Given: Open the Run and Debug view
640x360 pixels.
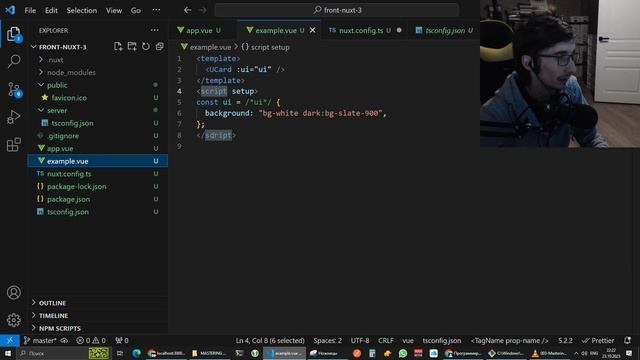Looking at the screenshot, I should coord(13,117).
